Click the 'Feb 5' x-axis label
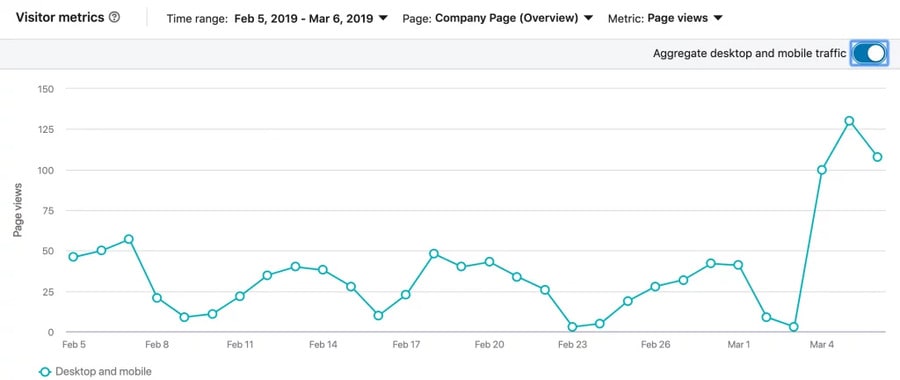This screenshot has width=900, height=380. [73, 345]
